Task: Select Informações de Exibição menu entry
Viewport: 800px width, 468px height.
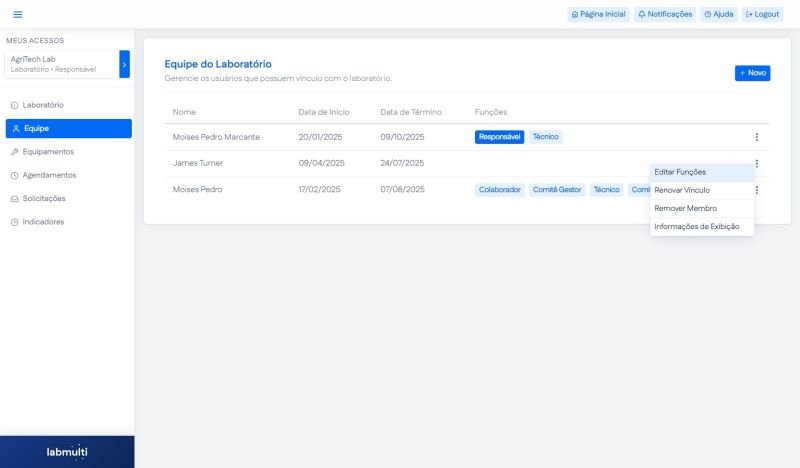Action: coord(696,226)
